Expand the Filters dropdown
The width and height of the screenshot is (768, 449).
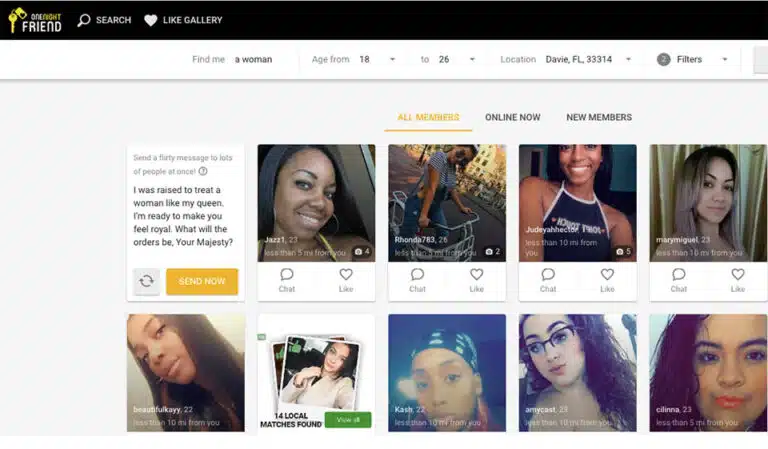(725, 59)
